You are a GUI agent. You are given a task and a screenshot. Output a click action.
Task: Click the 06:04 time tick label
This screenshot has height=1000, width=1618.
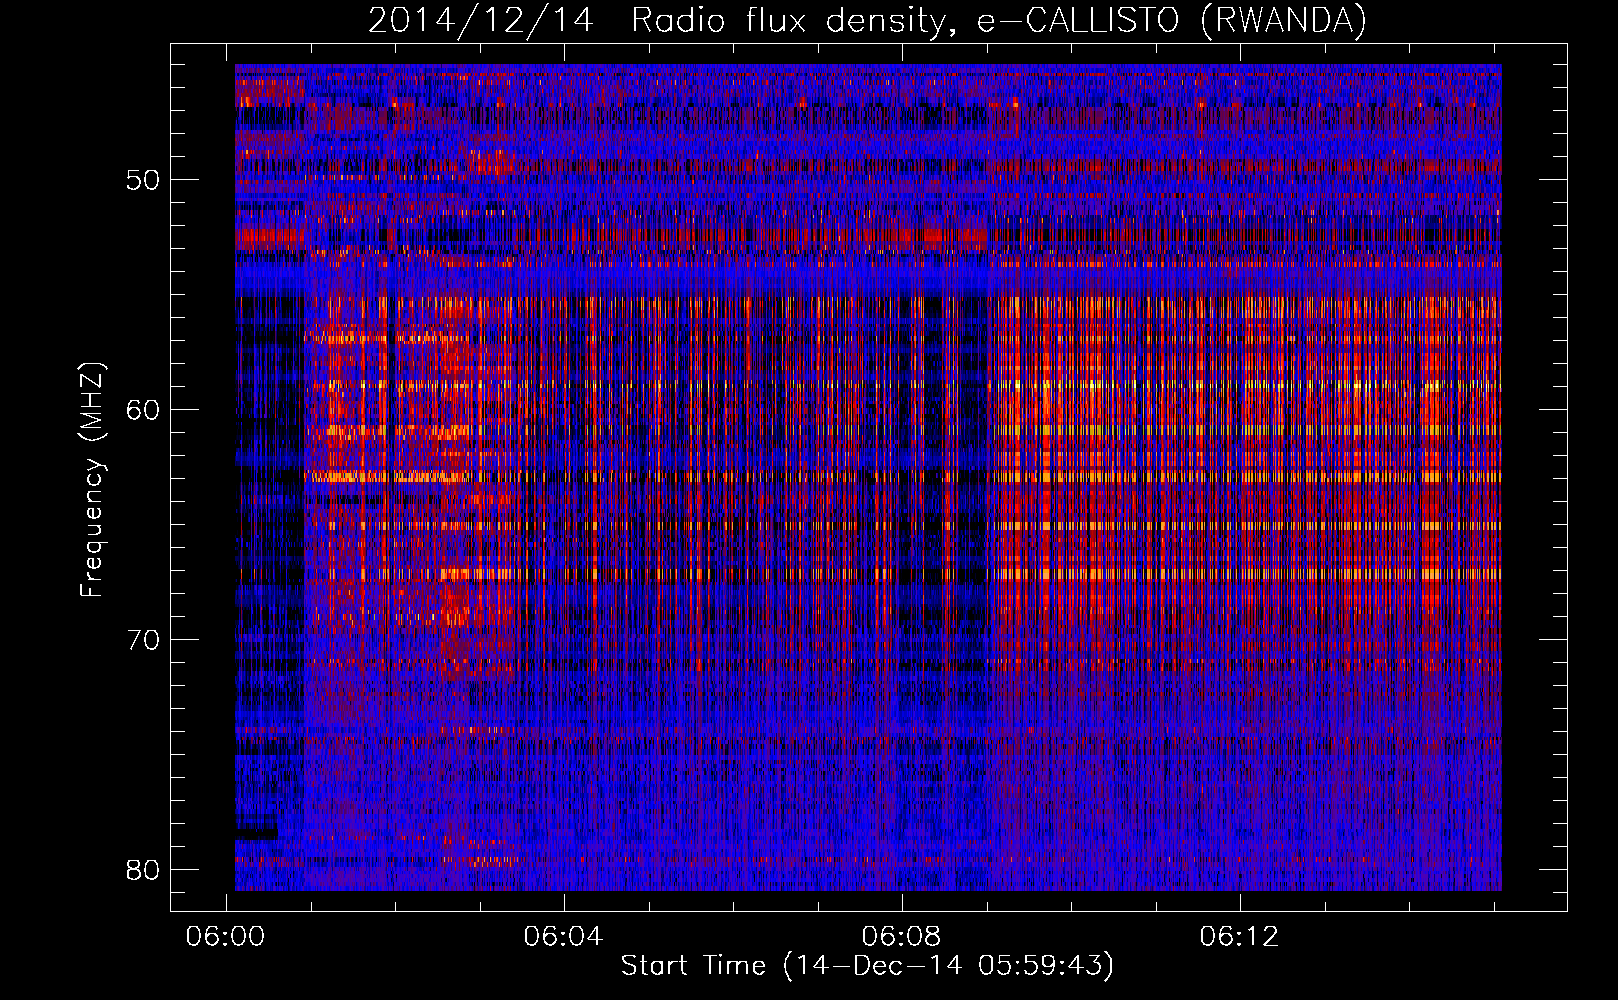(564, 937)
